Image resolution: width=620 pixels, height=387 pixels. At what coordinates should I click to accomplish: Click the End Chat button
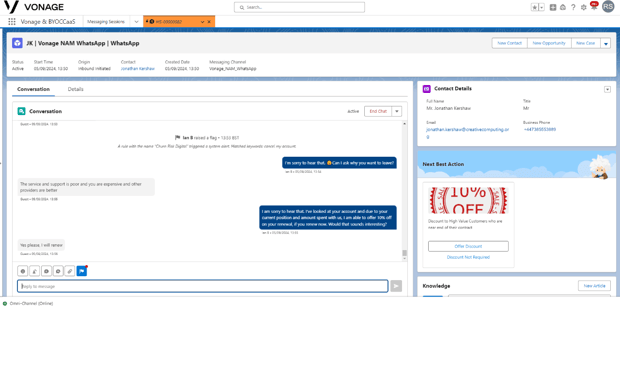click(378, 111)
